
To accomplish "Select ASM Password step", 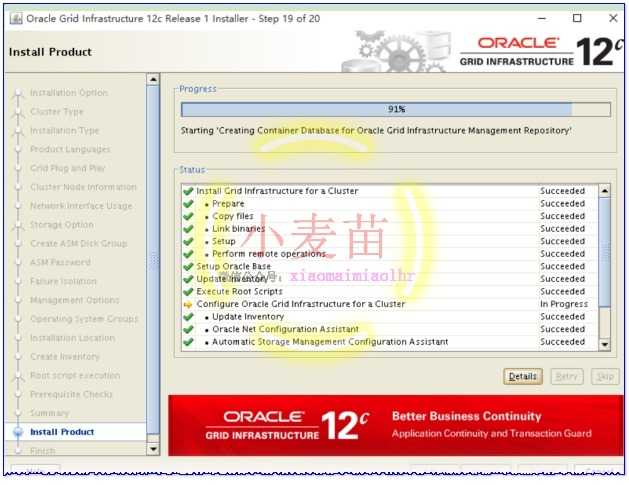I will tap(60, 262).
